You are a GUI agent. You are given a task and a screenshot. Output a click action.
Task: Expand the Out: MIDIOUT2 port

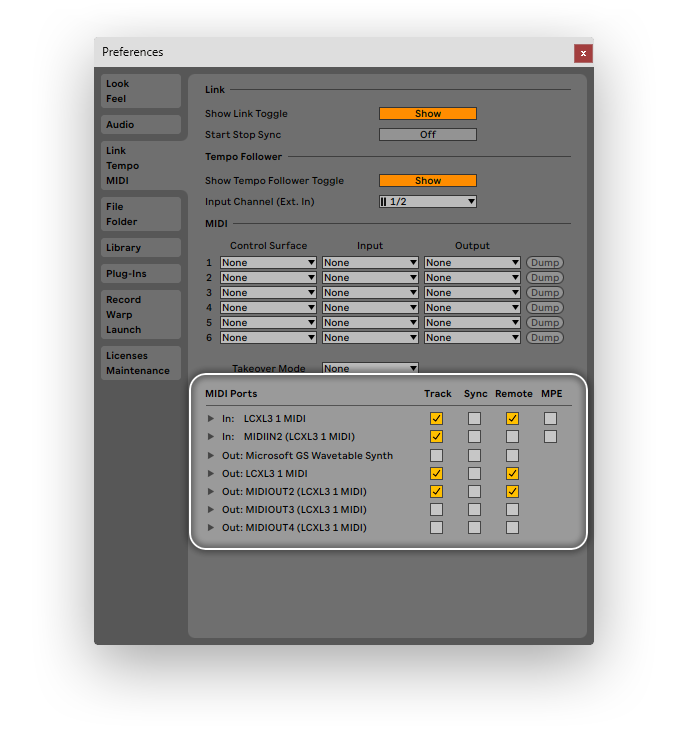pyautogui.click(x=210, y=491)
